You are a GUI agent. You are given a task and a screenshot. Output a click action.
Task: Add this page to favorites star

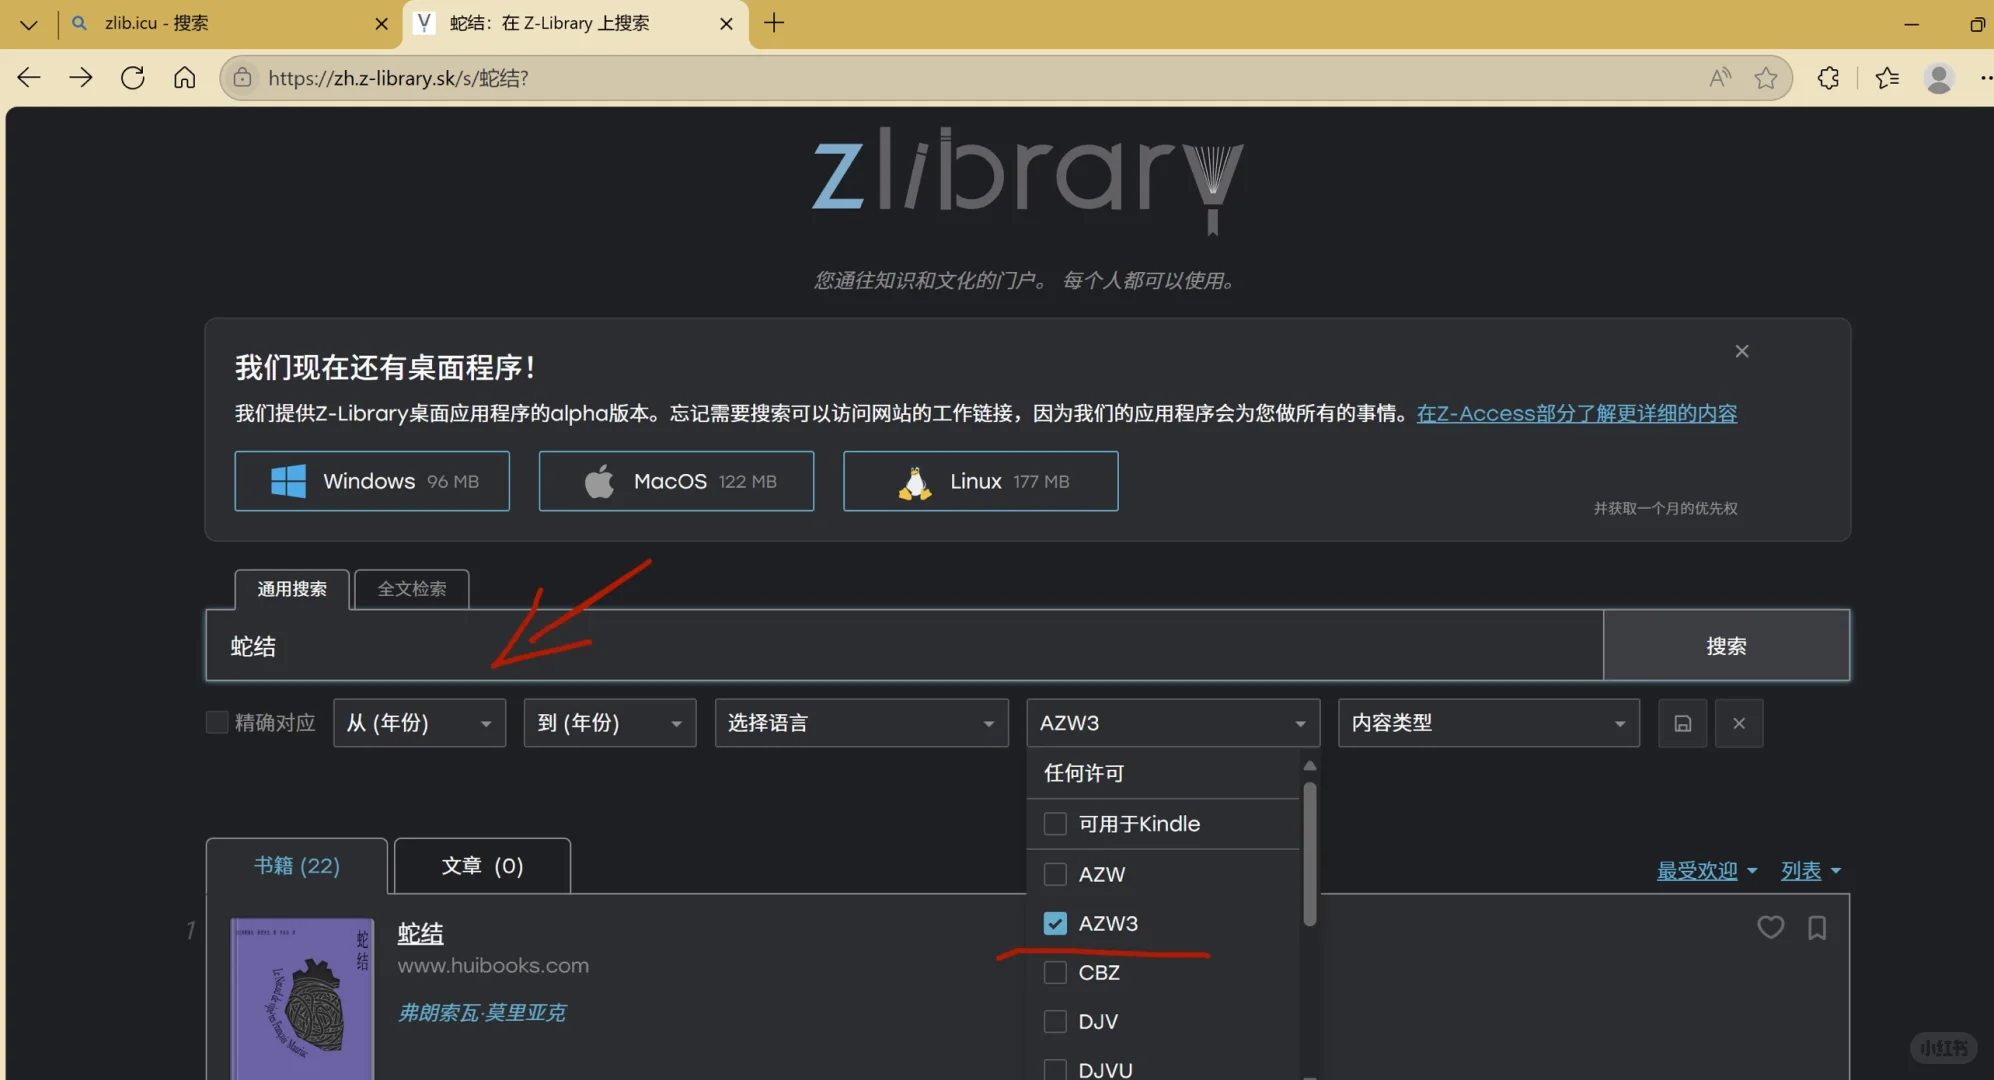click(1766, 78)
